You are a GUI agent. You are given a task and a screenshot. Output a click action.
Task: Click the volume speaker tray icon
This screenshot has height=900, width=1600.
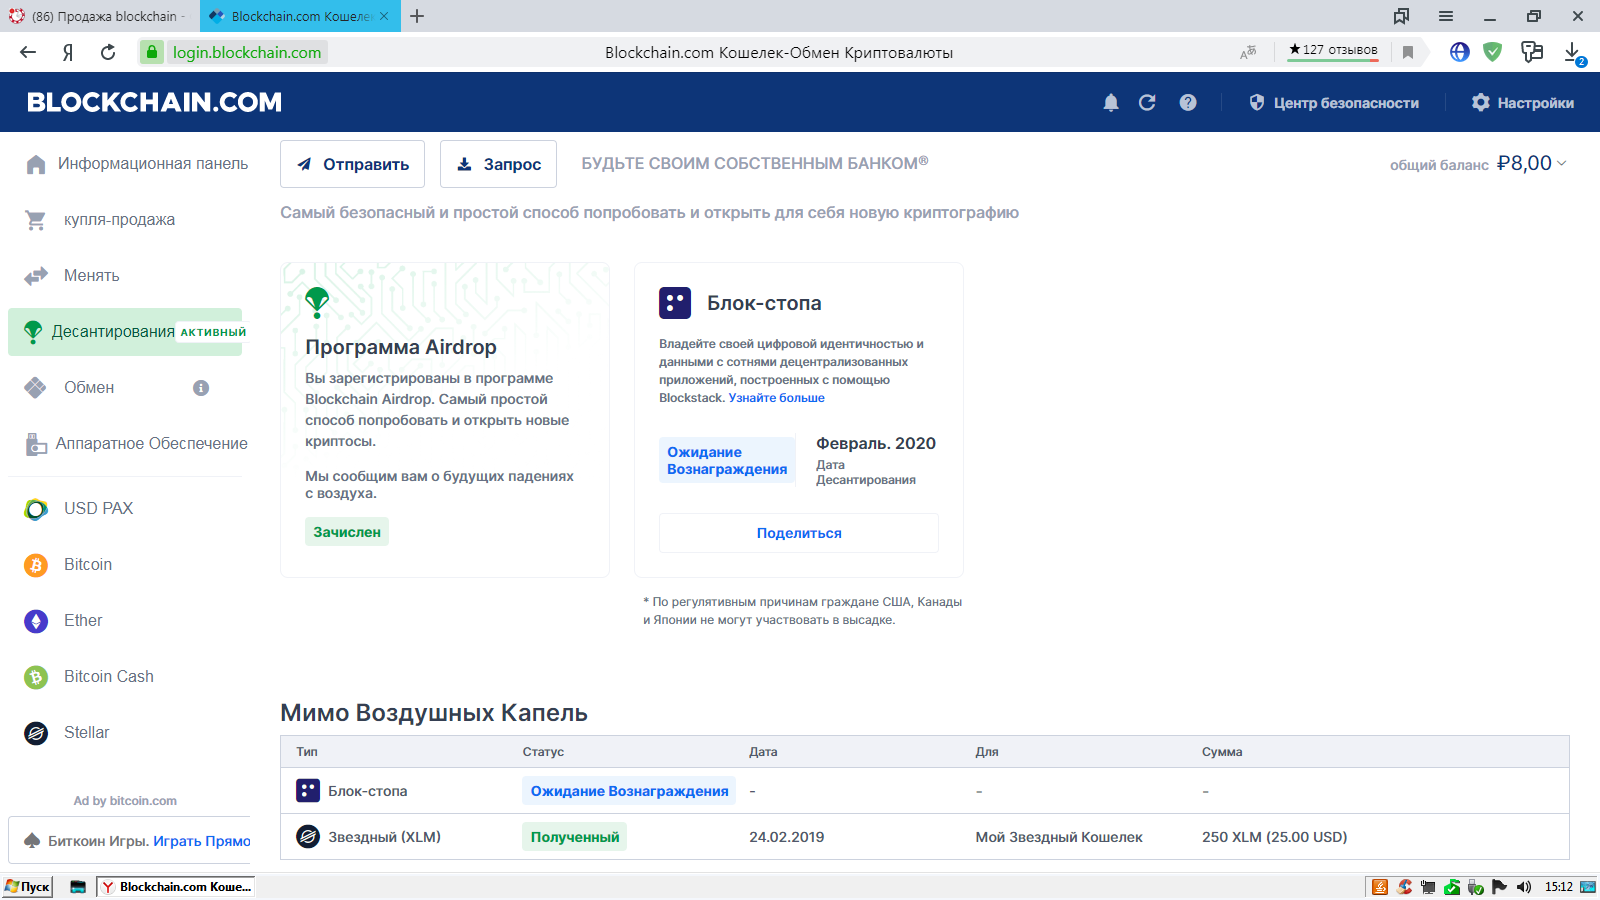pos(1524,887)
